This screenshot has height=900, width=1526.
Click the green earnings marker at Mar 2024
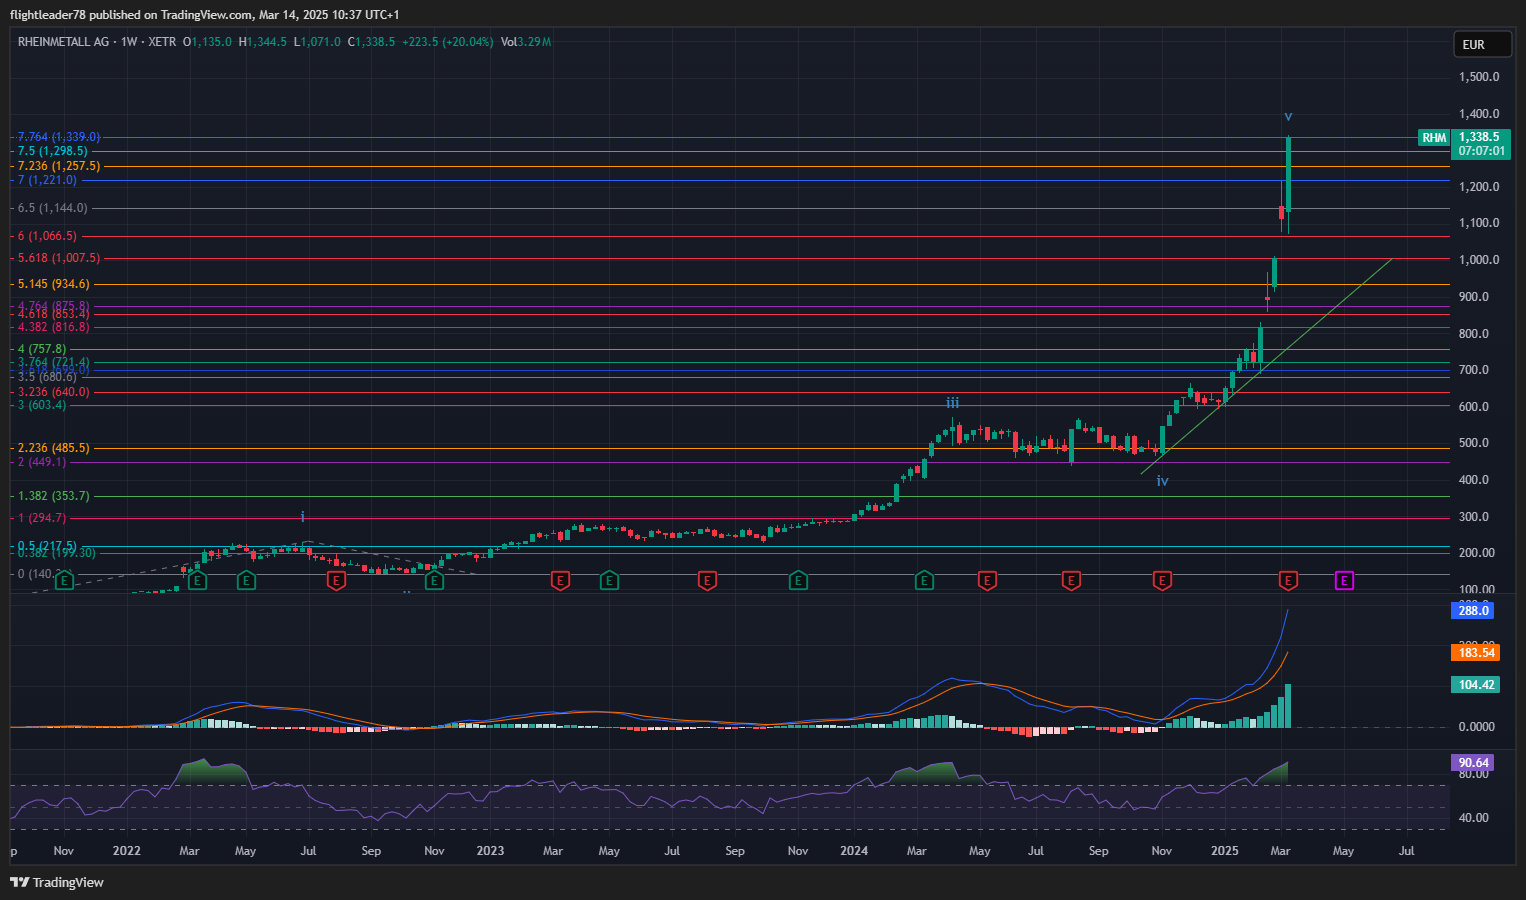(924, 580)
